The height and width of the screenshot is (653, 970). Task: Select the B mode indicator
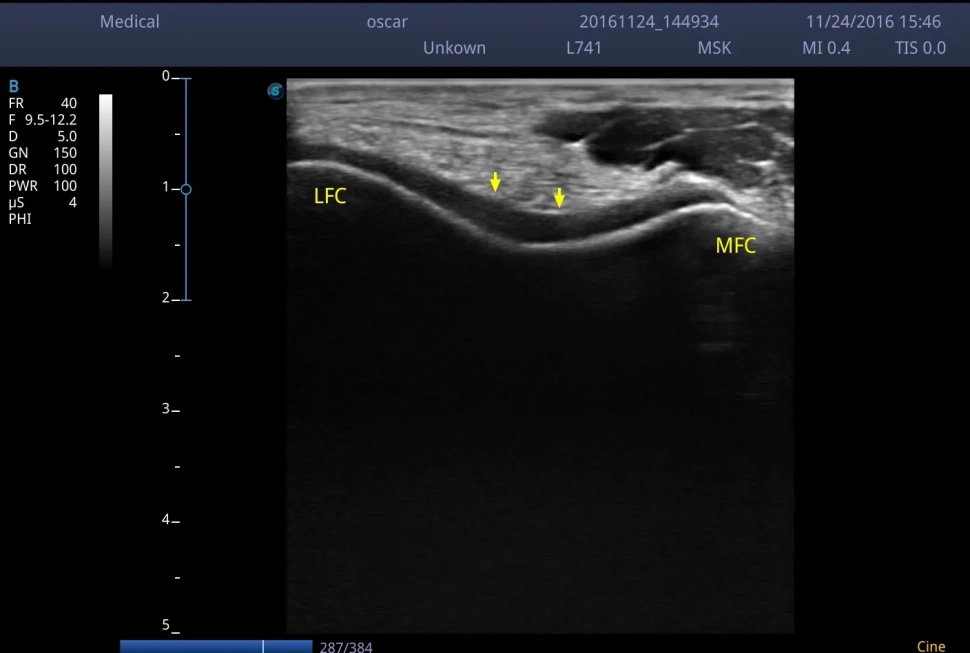pyautogui.click(x=14, y=87)
